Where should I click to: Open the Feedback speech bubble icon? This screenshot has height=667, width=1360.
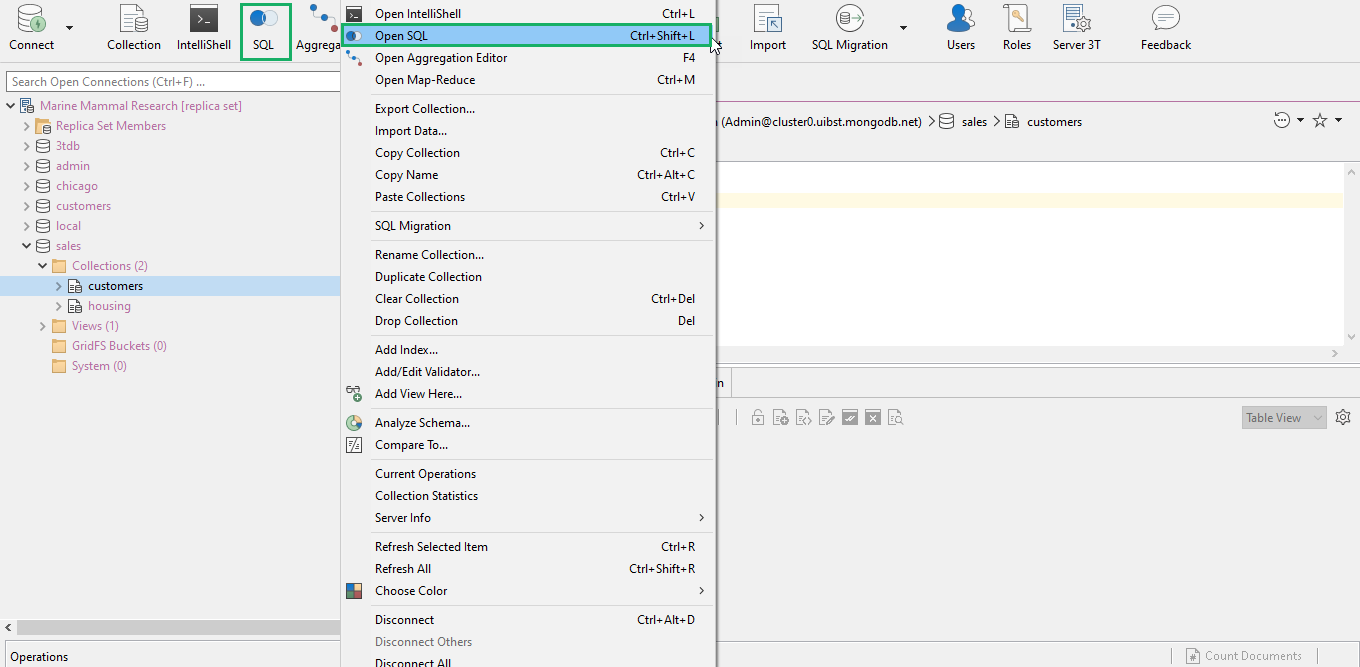click(x=1165, y=30)
